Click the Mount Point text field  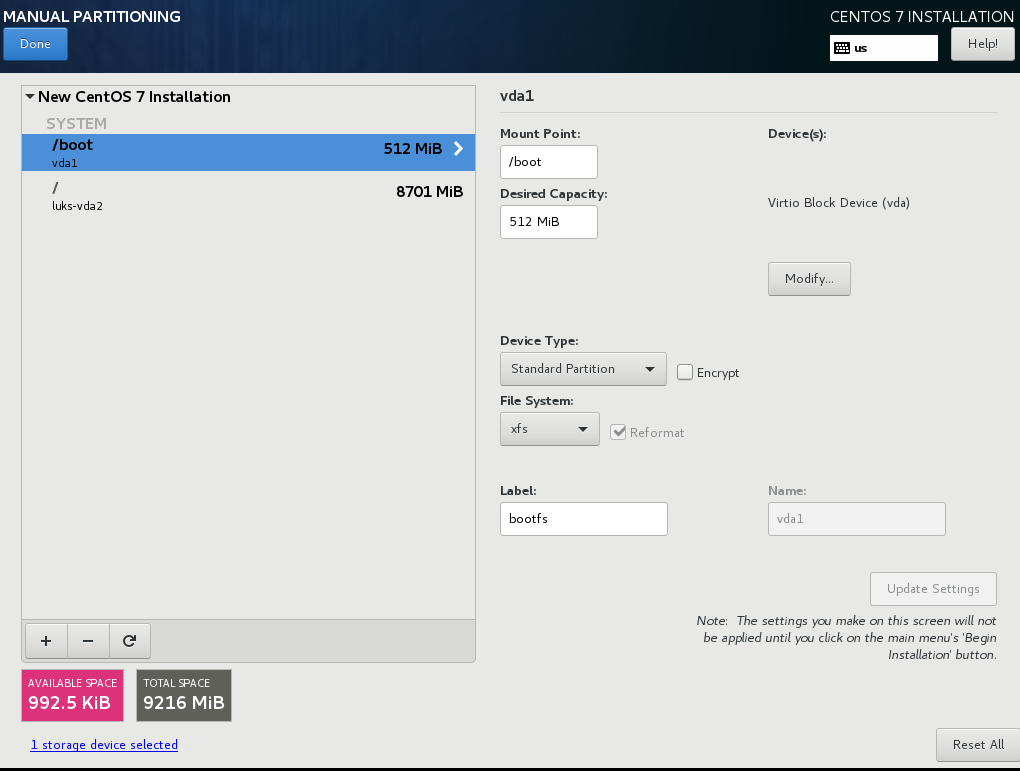(x=548, y=162)
